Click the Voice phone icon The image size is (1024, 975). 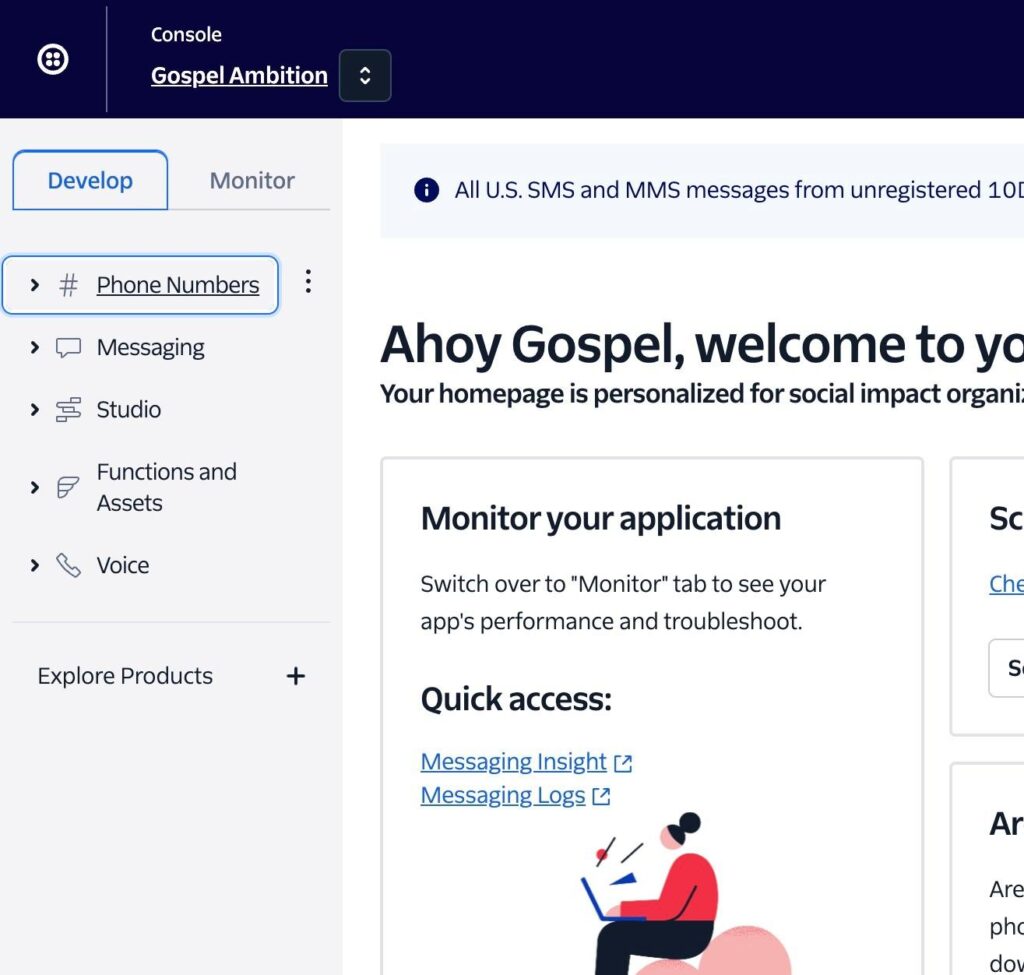[x=68, y=566]
